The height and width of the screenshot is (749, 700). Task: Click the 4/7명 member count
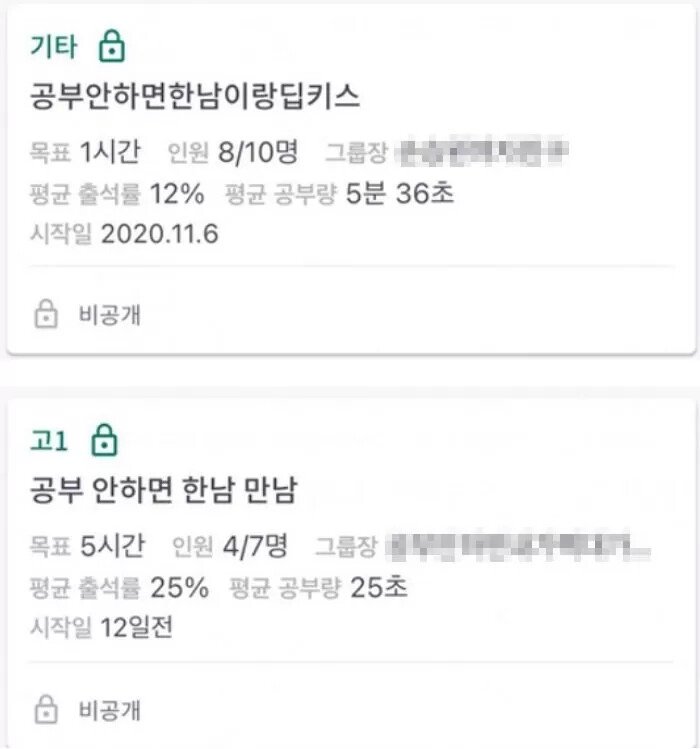253,546
